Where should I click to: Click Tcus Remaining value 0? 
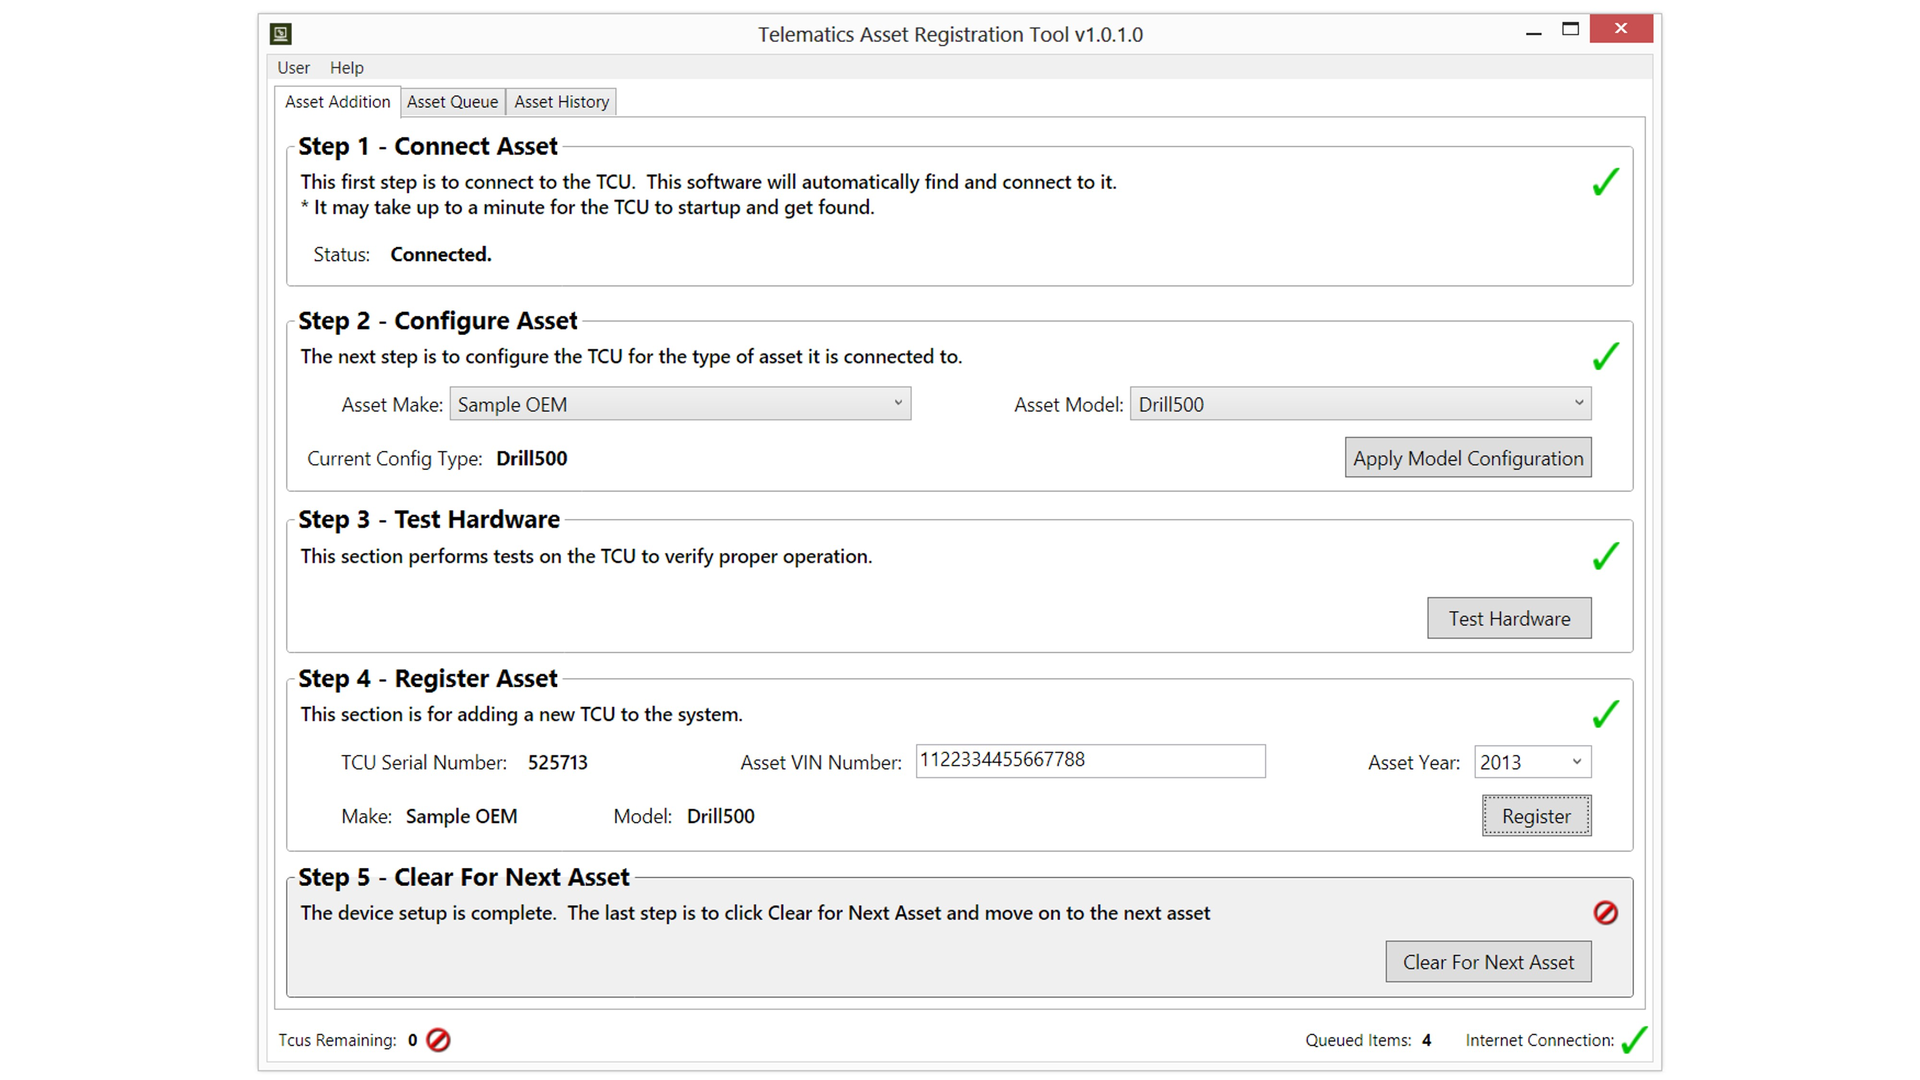412,1041
